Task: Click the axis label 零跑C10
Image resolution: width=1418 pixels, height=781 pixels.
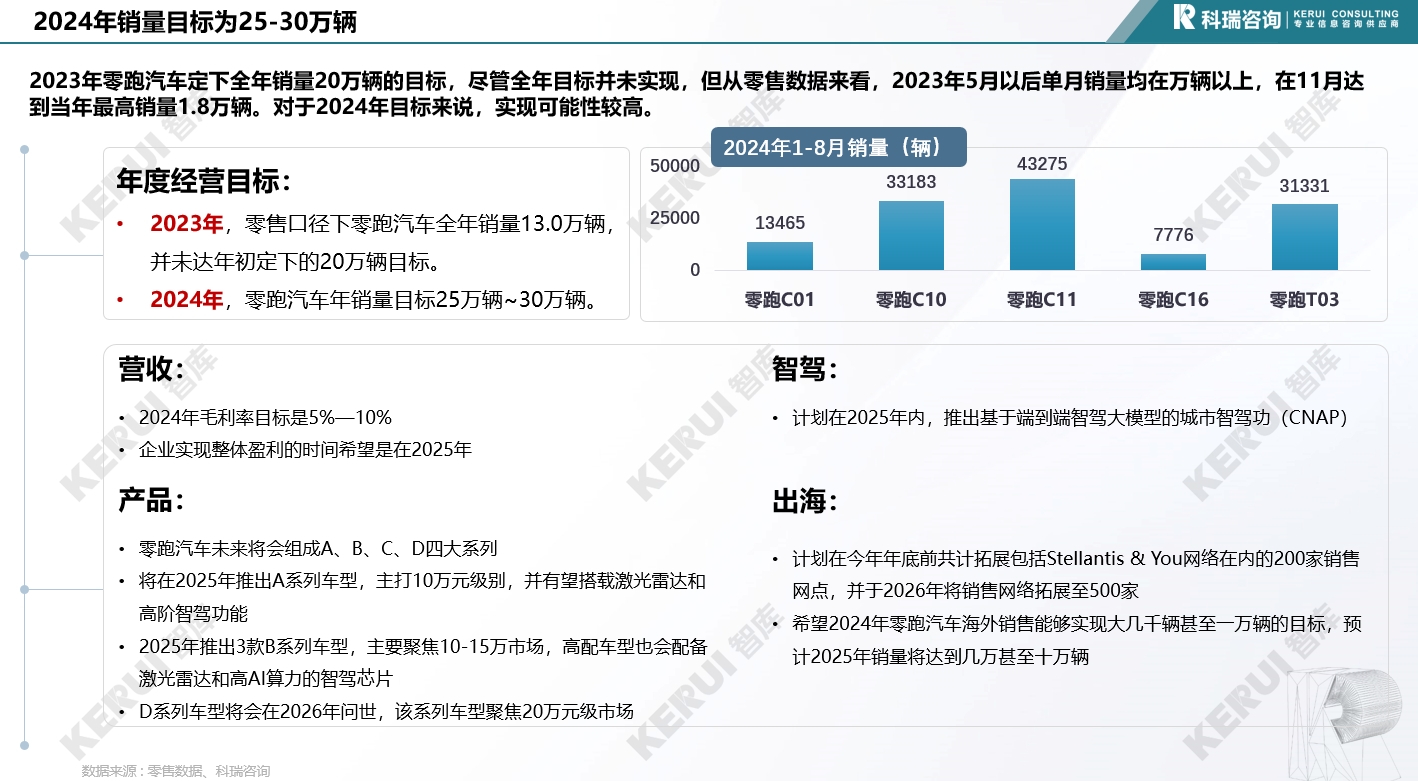Action: (x=911, y=300)
